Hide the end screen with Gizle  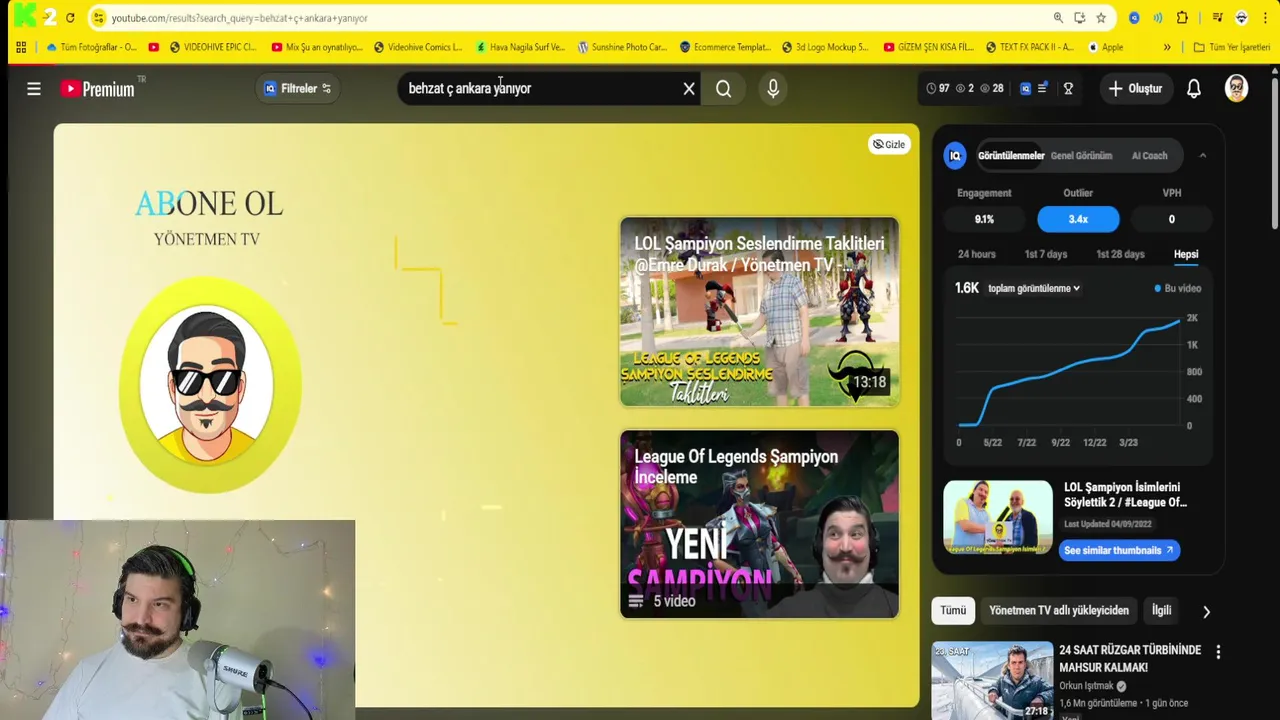click(x=889, y=144)
